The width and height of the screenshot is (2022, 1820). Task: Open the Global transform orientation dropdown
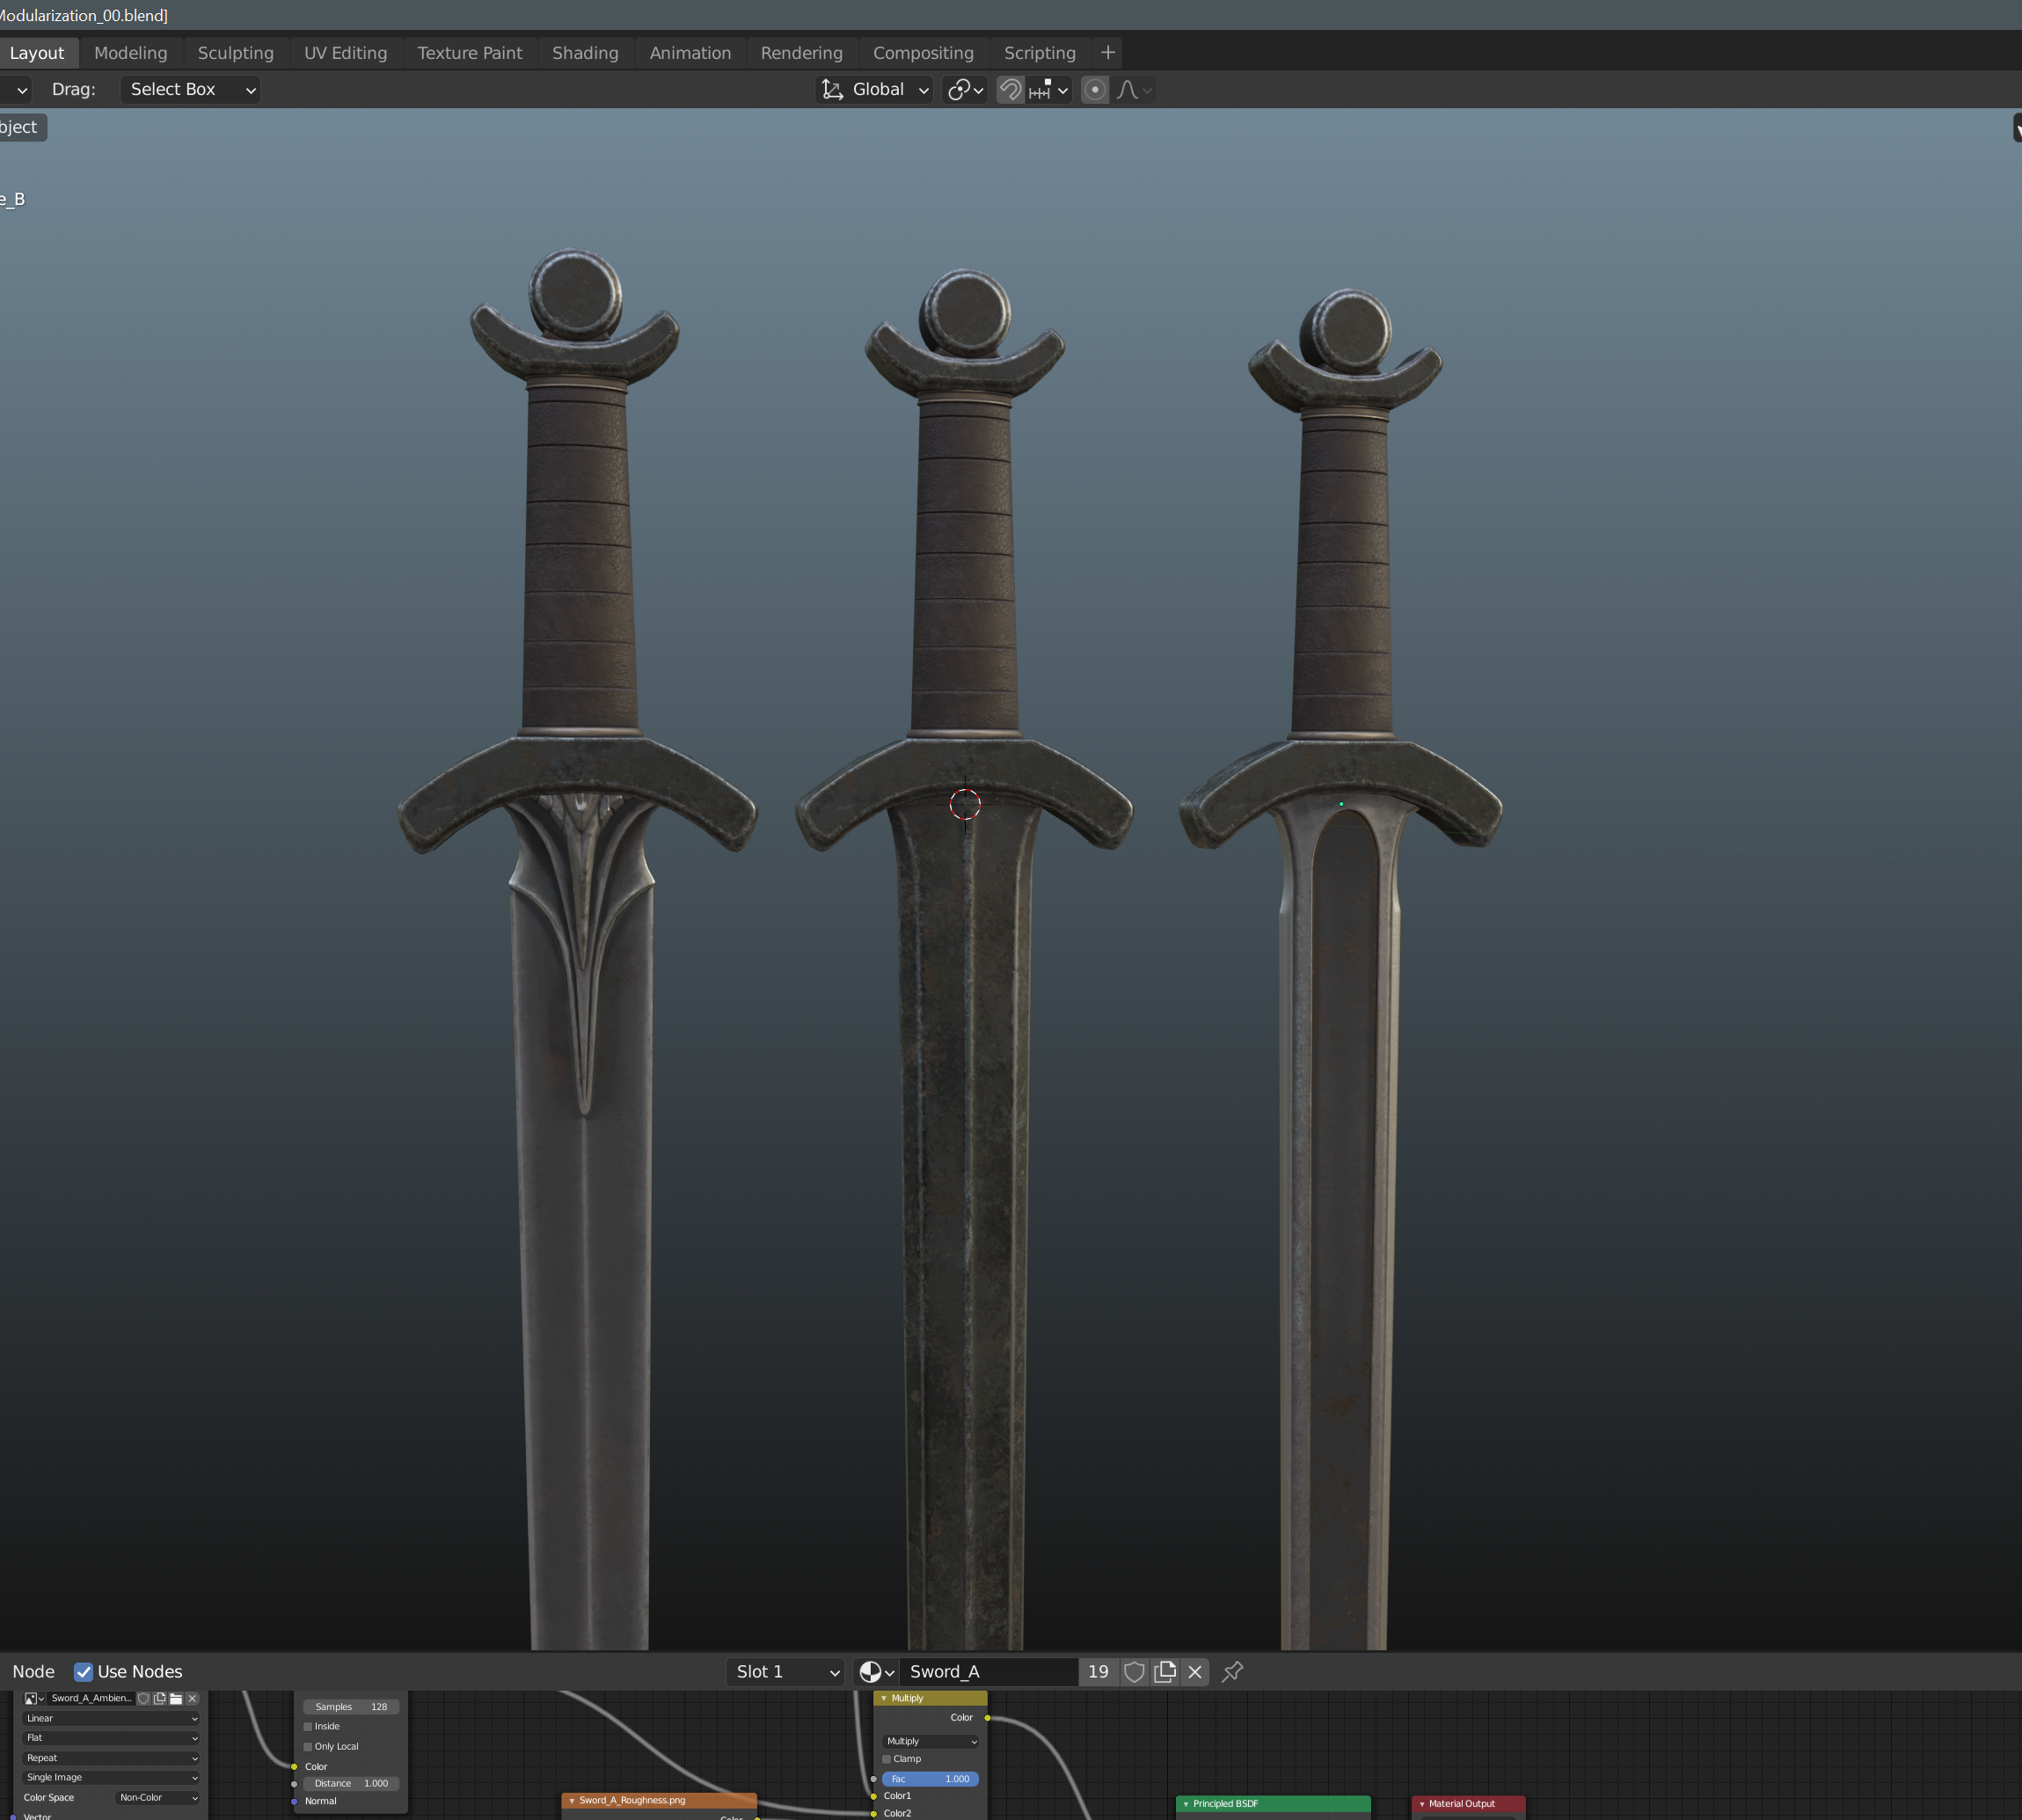coord(876,90)
